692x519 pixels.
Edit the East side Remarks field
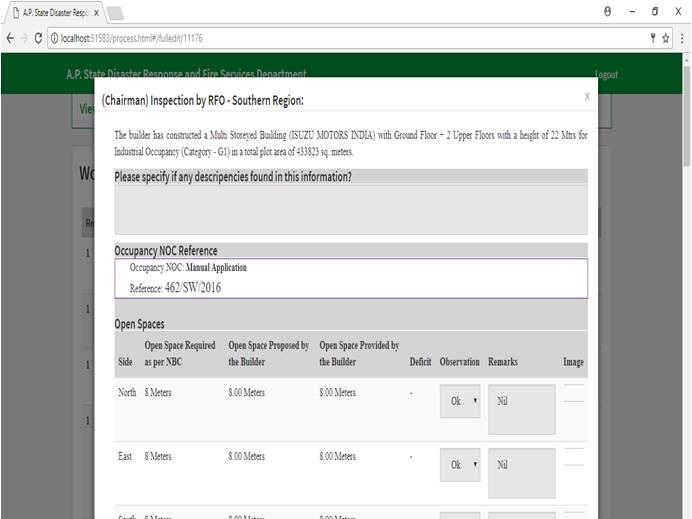[x=521, y=473]
